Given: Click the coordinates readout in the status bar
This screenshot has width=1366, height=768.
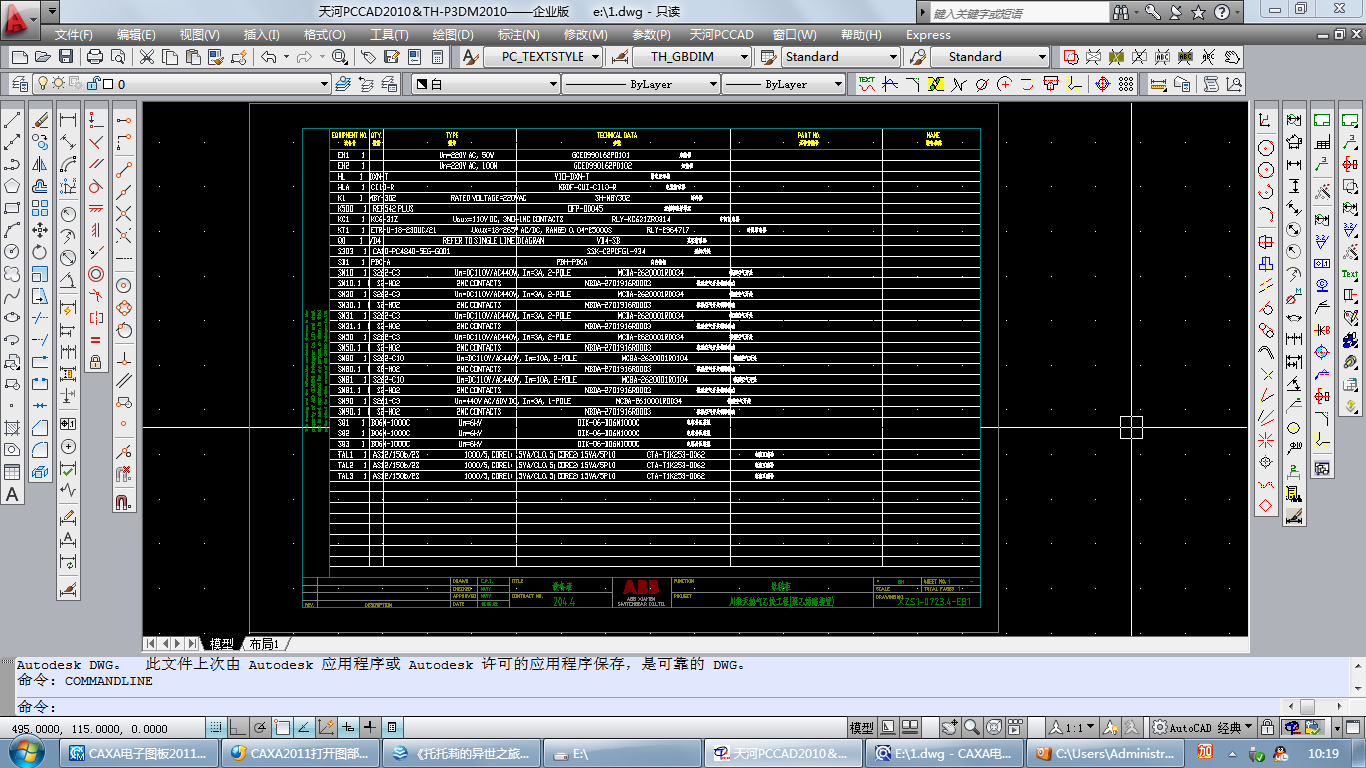Looking at the screenshot, I should pos(90,729).
